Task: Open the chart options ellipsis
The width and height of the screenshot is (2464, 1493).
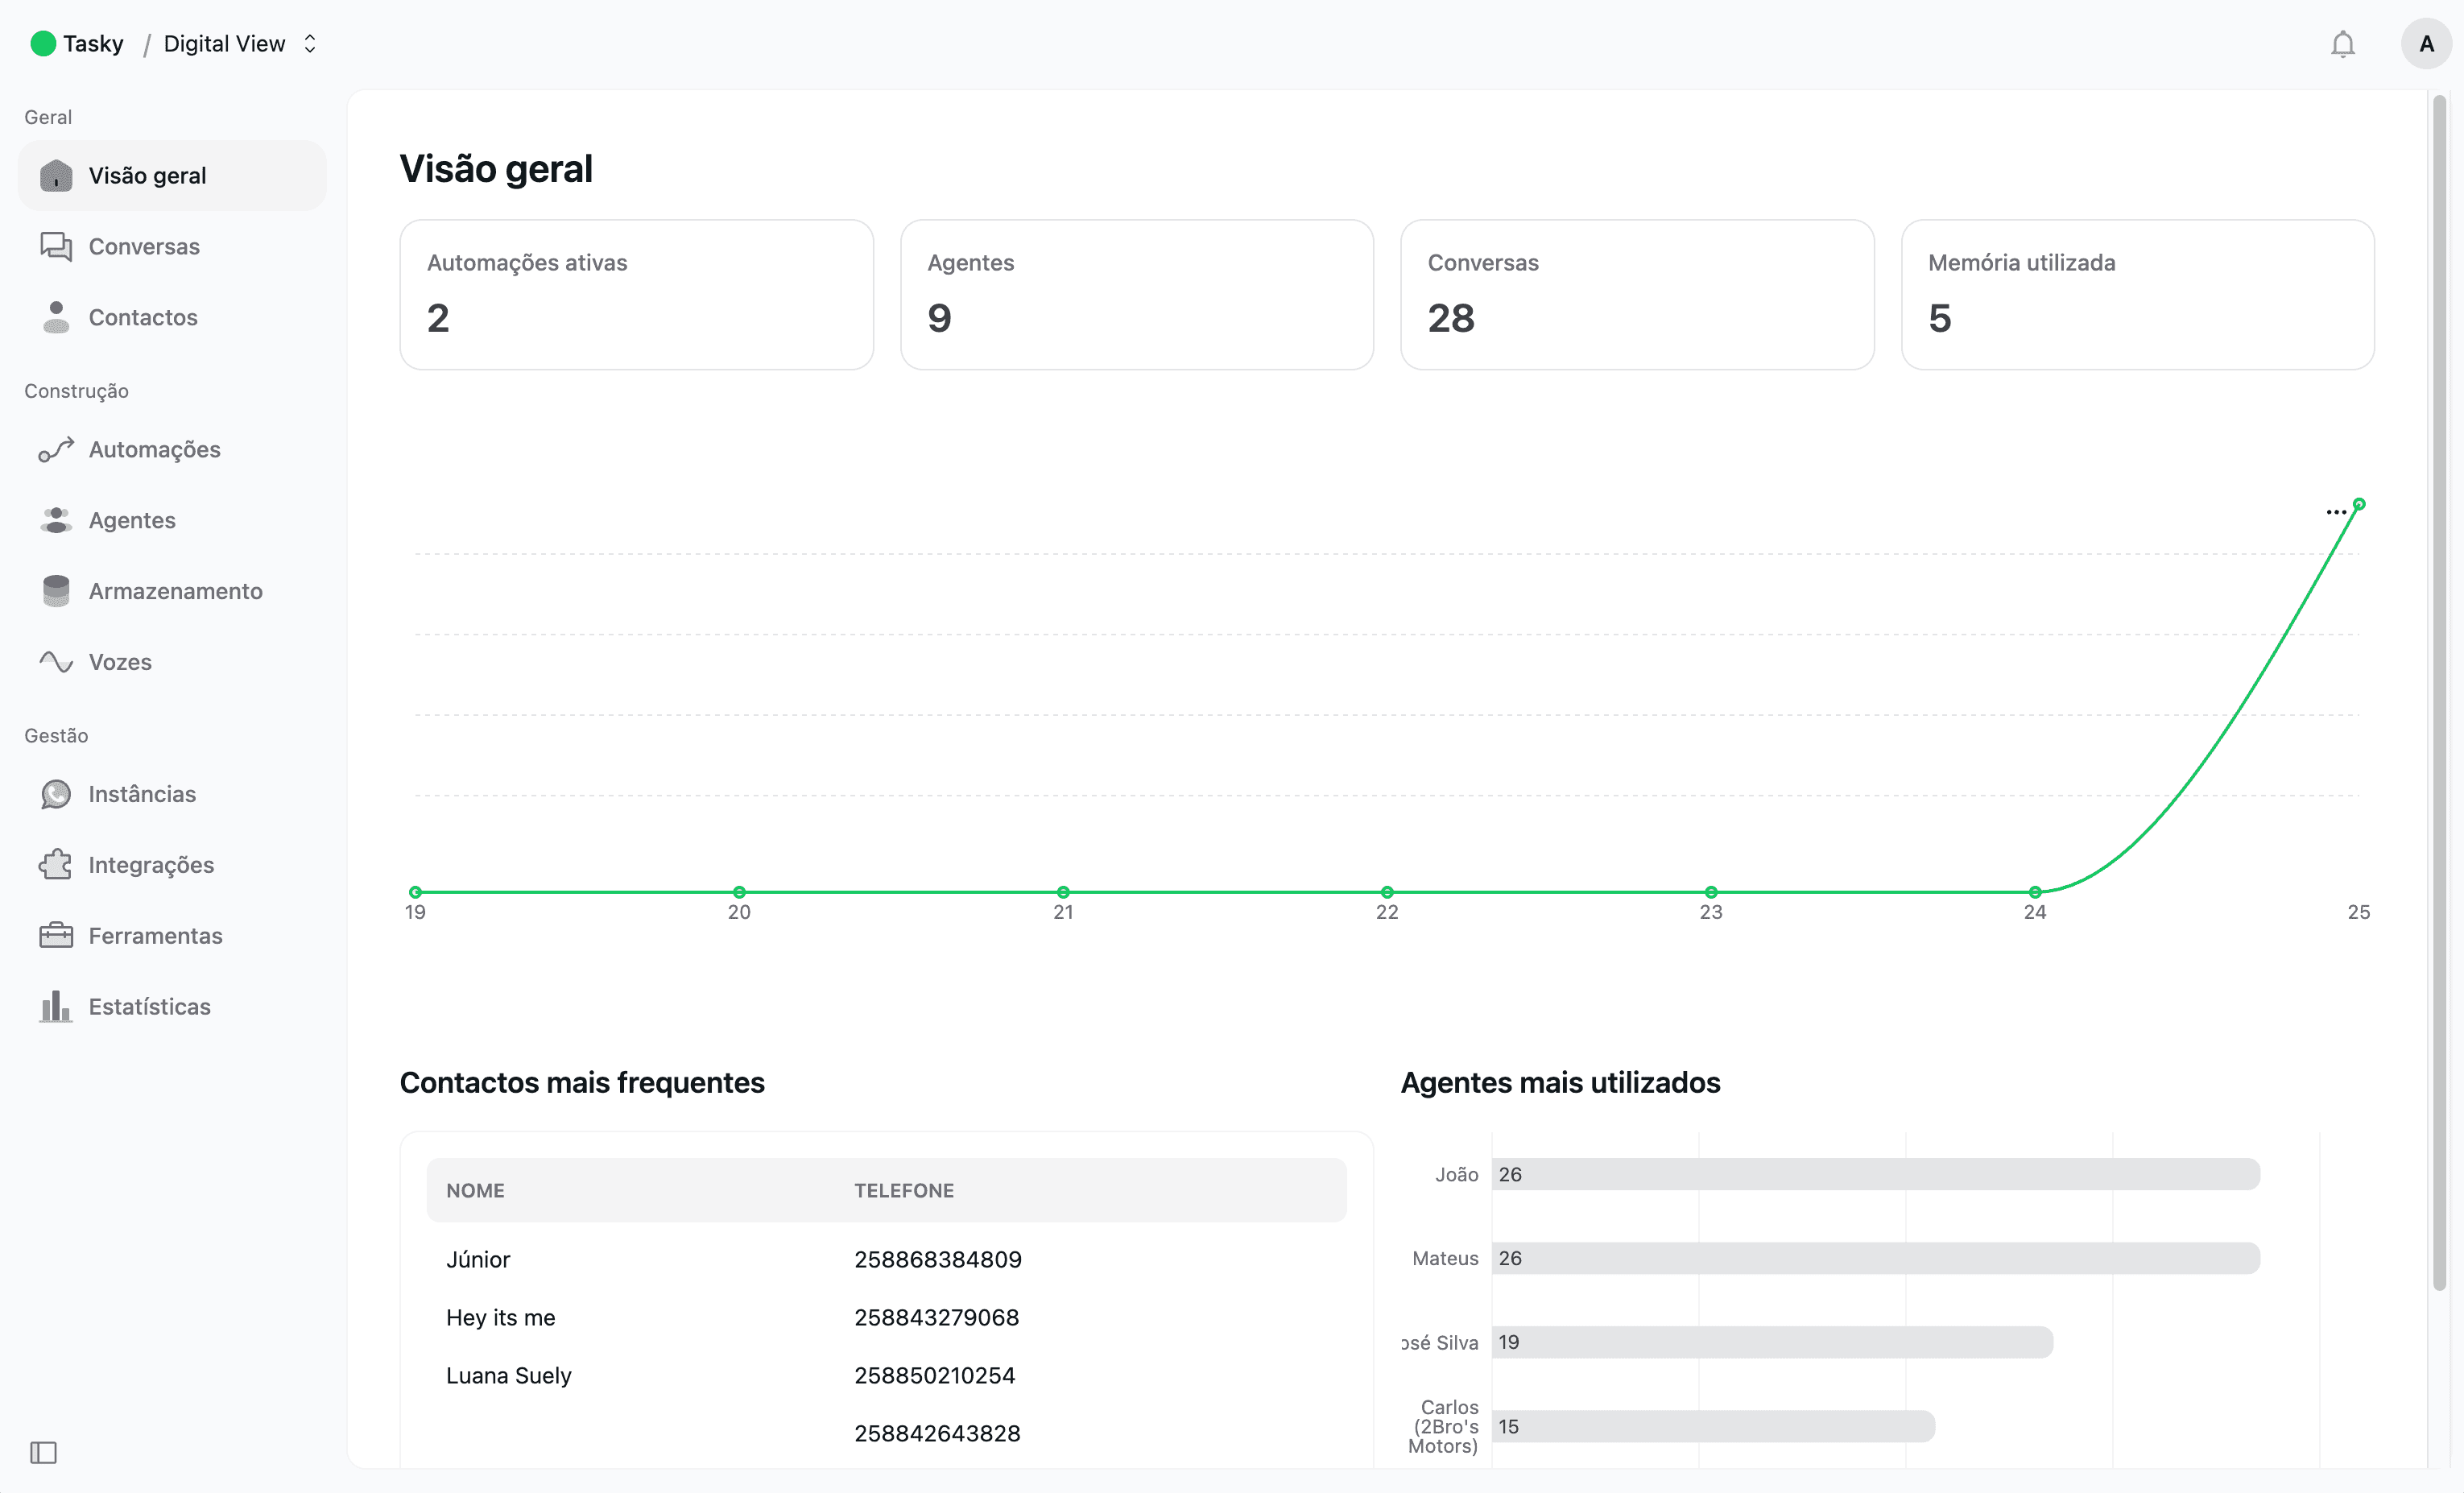Action: 2336,512
